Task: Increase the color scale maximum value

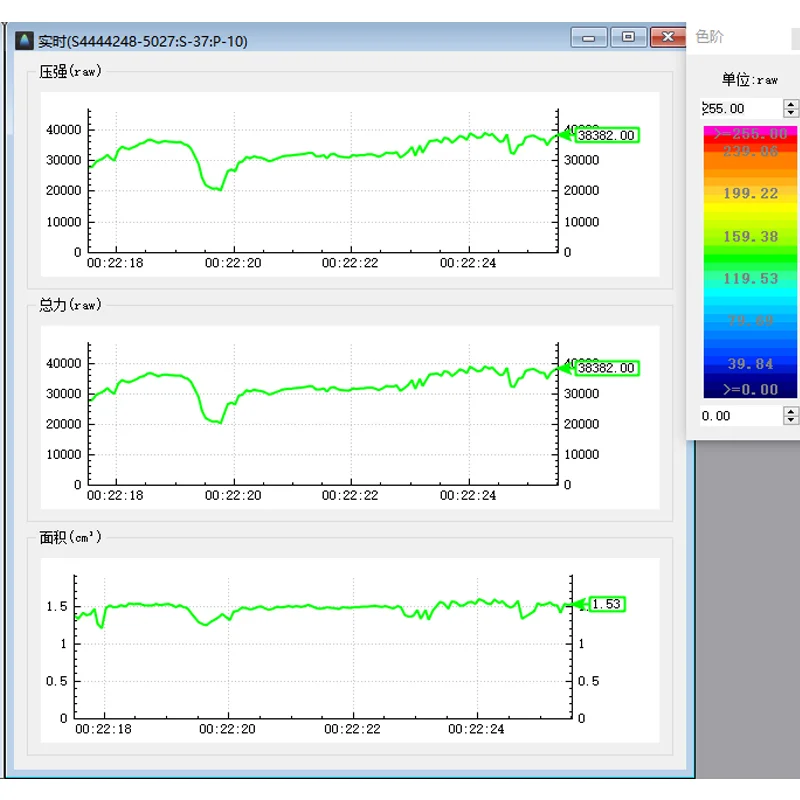Action: pyautogui.click(x=791, y=104)
